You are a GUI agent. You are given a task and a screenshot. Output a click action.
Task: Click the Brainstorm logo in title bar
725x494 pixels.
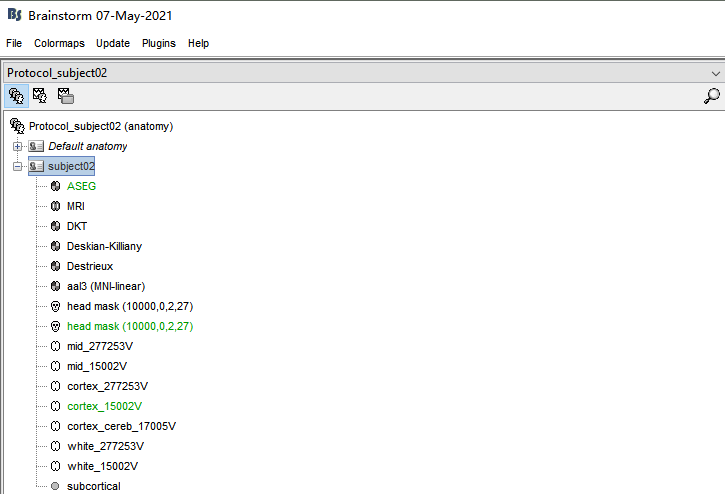tap(14, 15)
